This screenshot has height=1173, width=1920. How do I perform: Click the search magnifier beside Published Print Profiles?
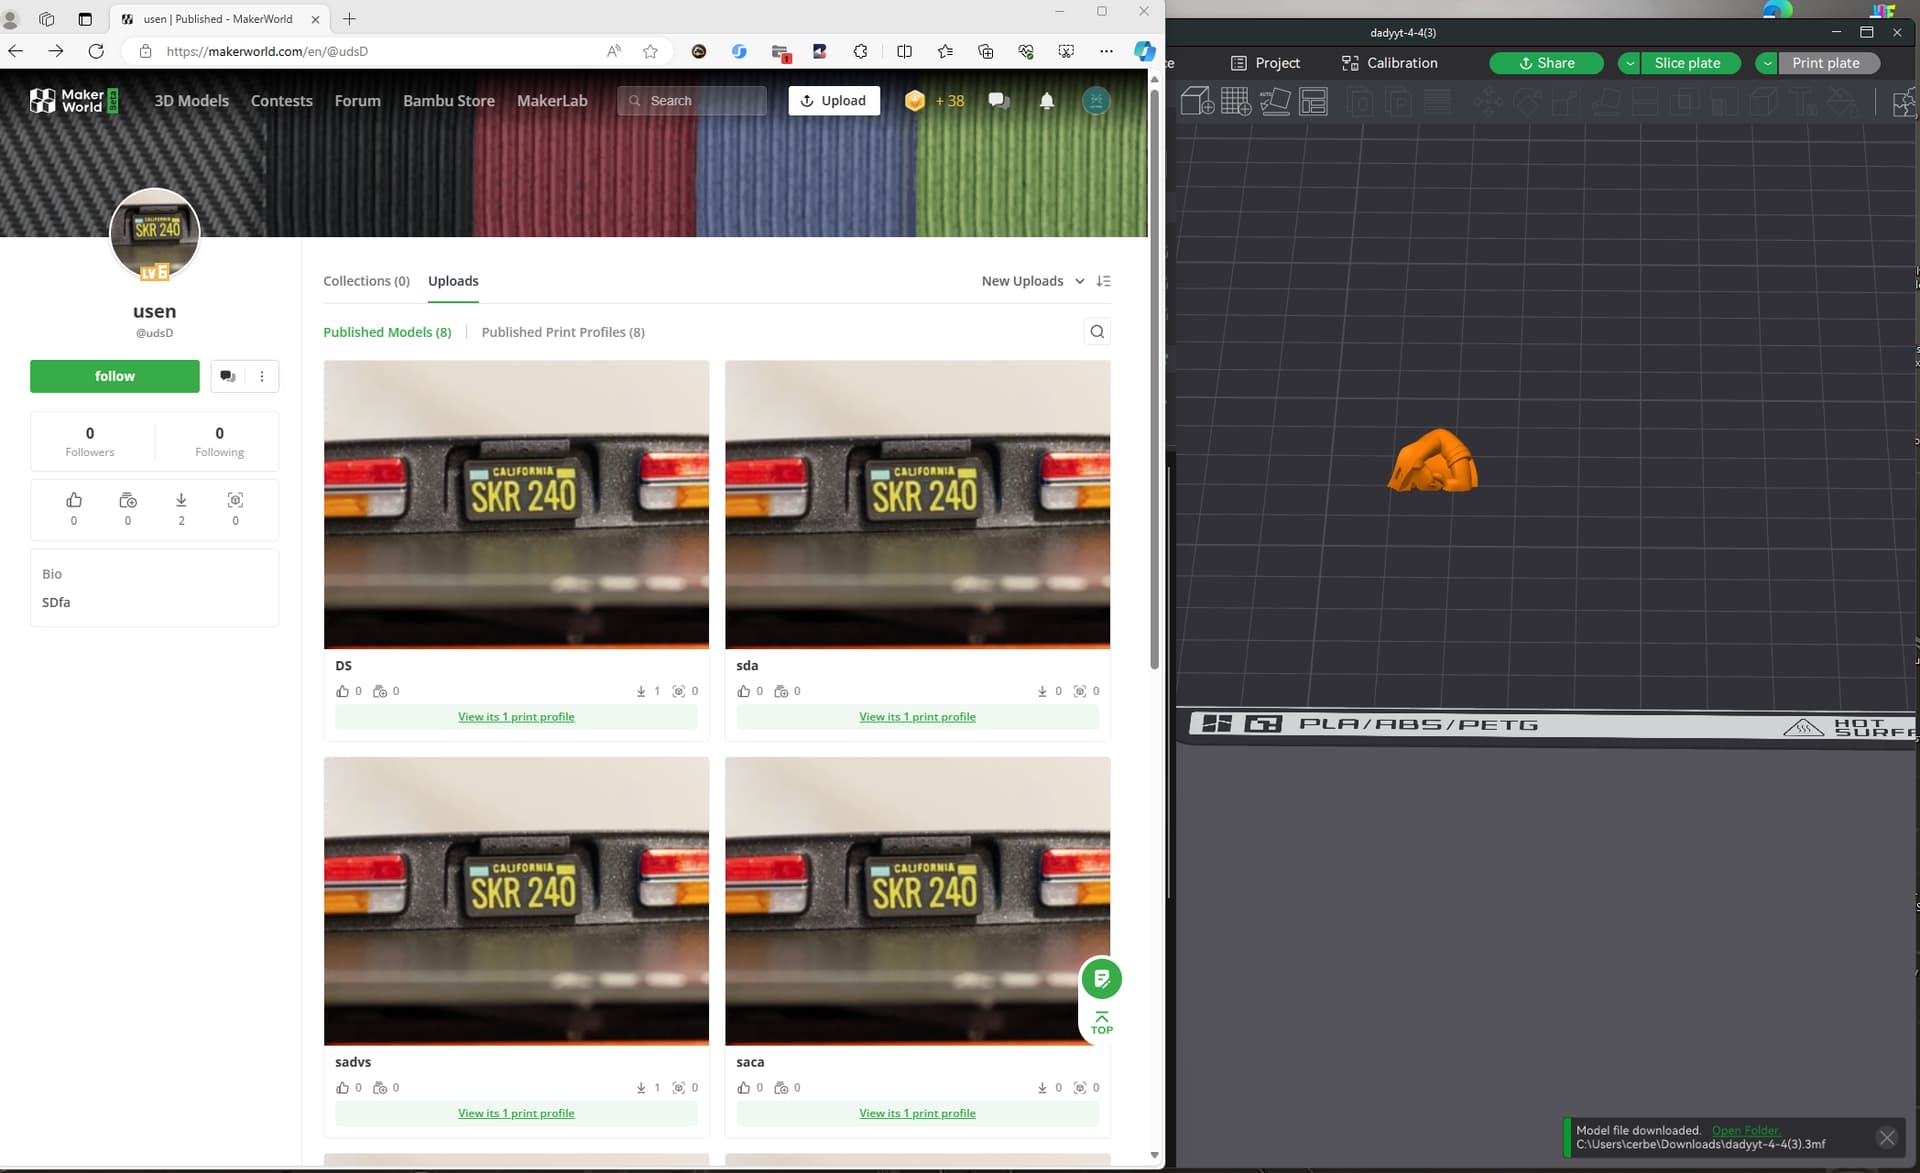[x=1097, y=332]
